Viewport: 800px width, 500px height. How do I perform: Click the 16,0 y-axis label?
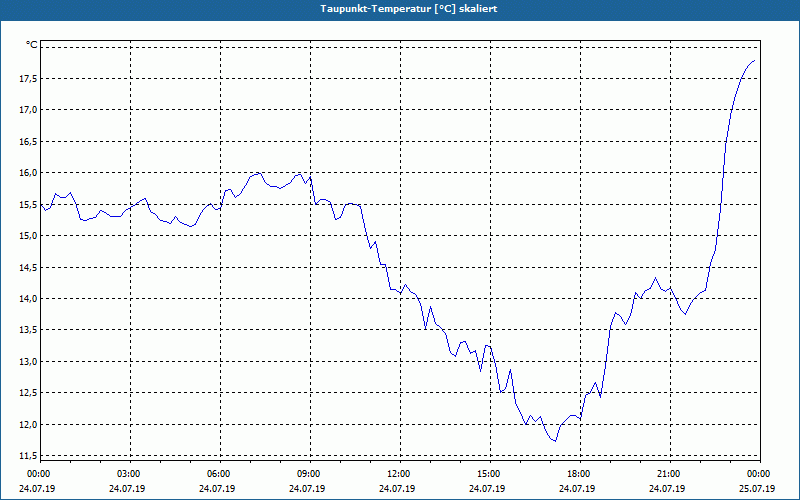click(29, 172)
